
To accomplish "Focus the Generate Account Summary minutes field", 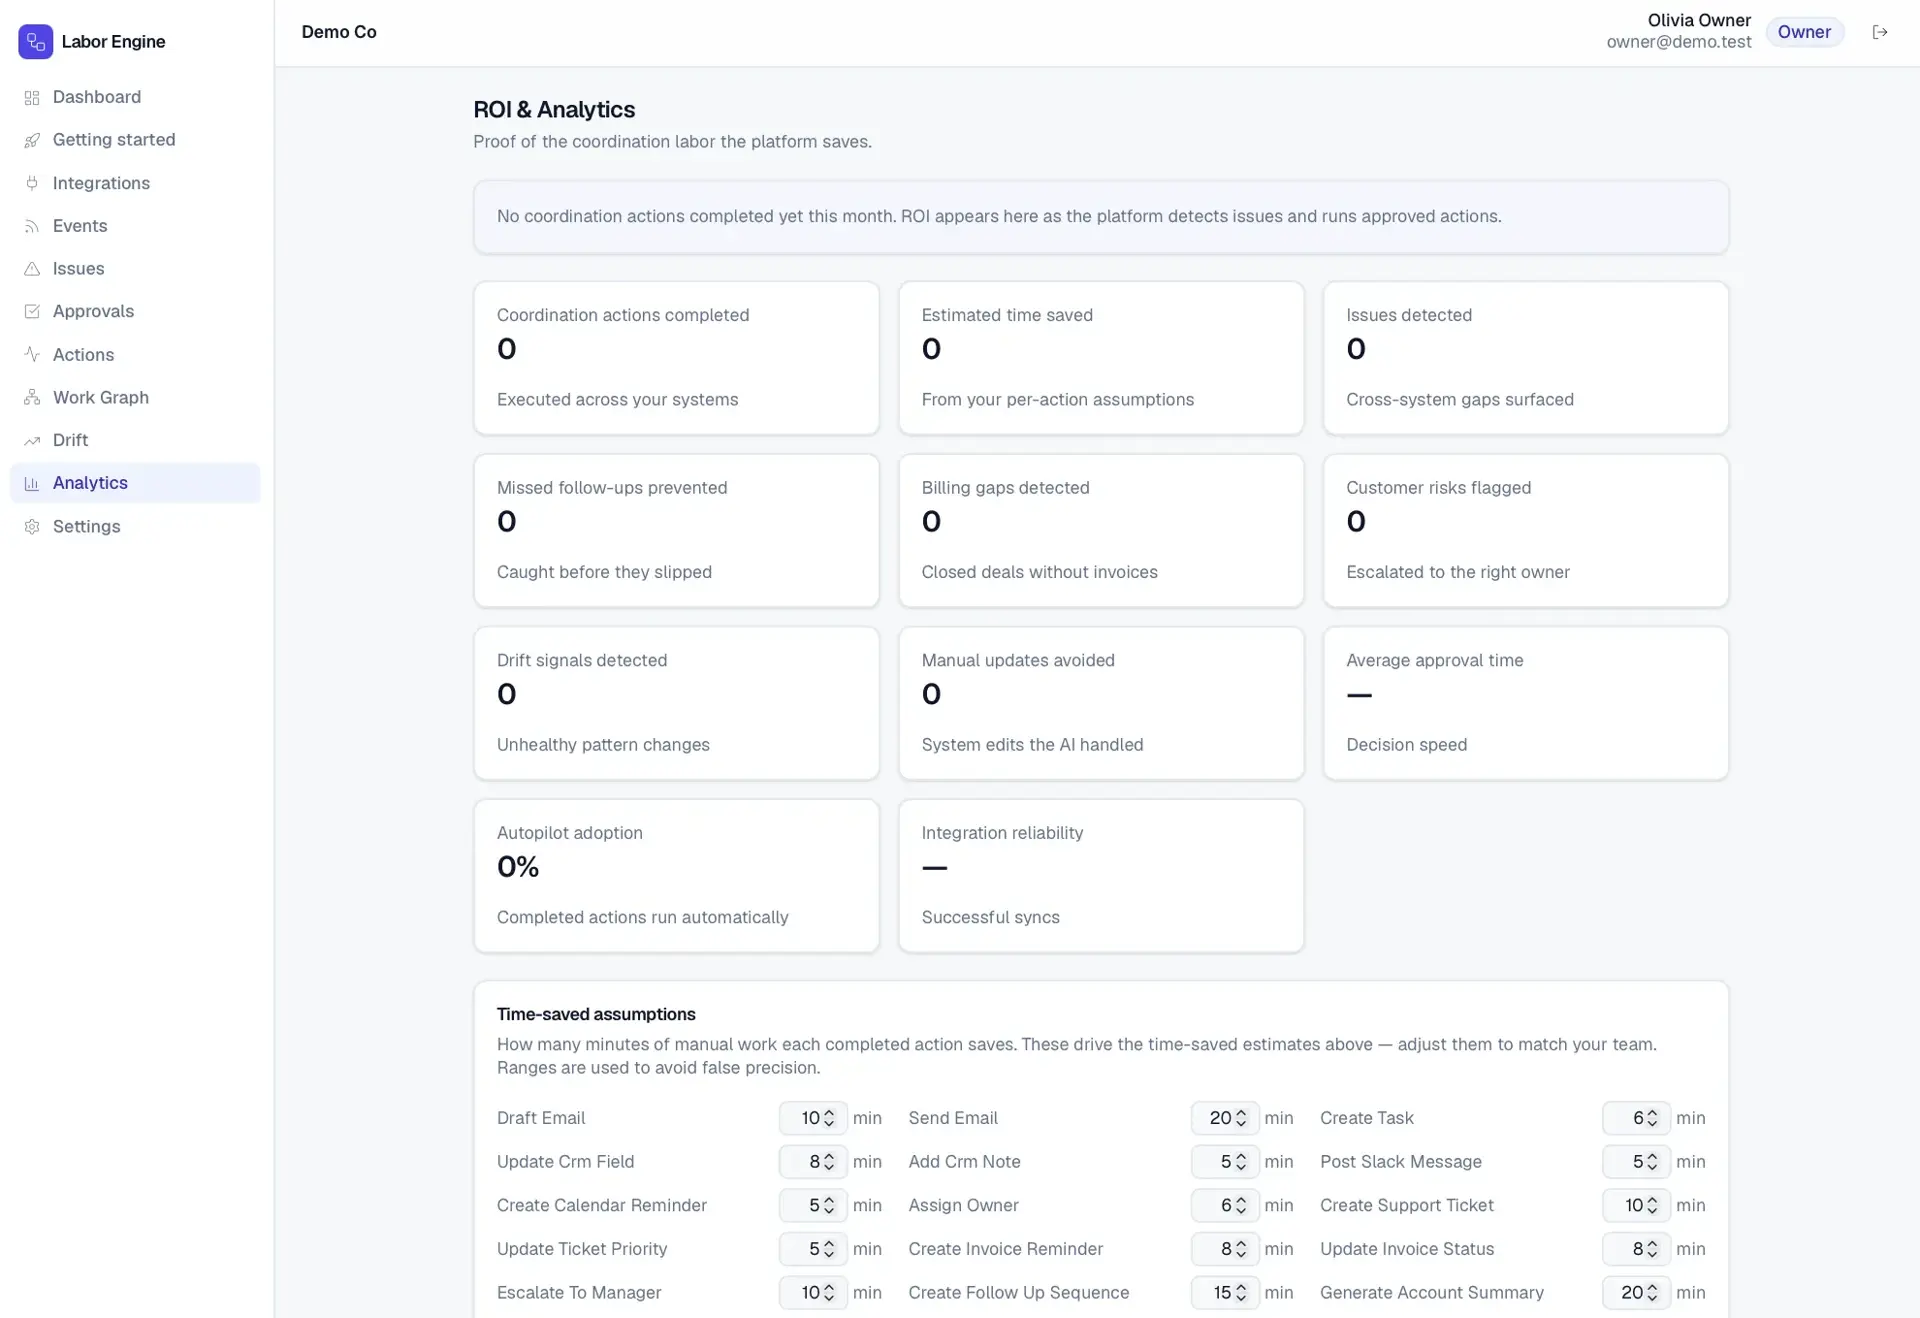I will [1636, 1293].
